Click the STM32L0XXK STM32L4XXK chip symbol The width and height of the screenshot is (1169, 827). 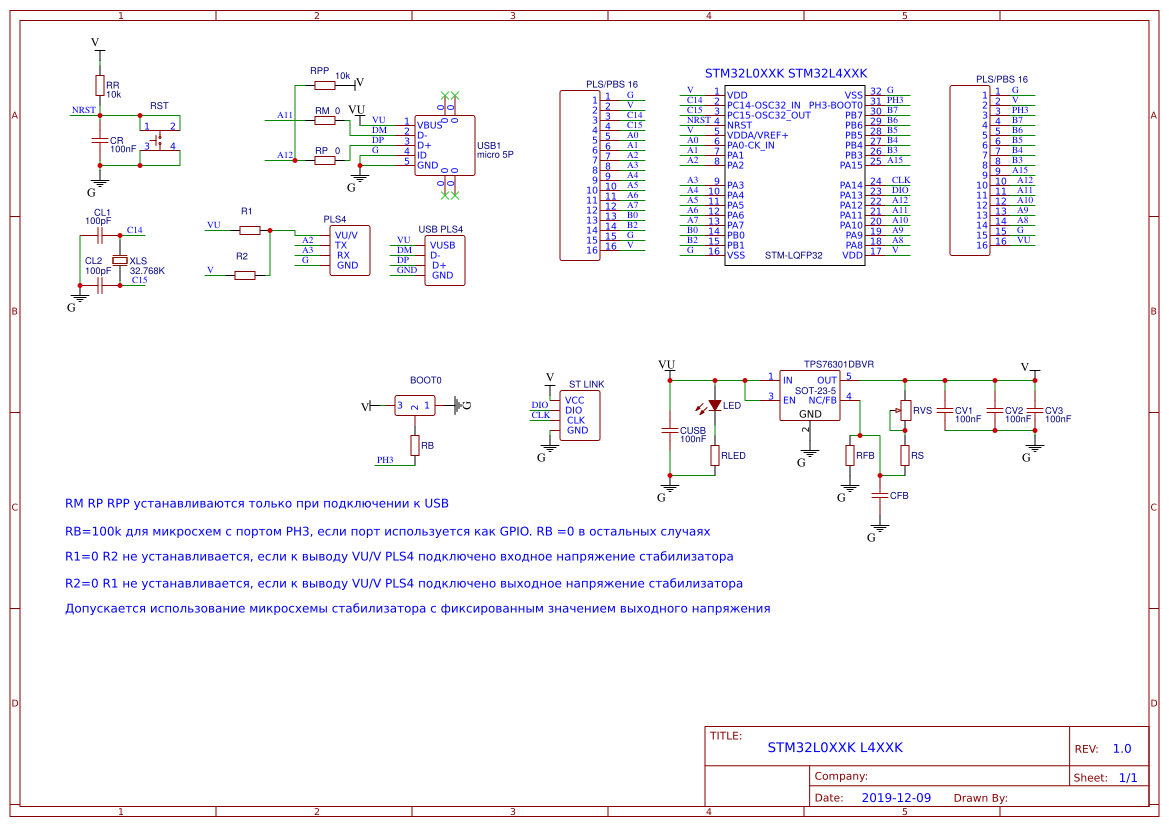[795, 175]
